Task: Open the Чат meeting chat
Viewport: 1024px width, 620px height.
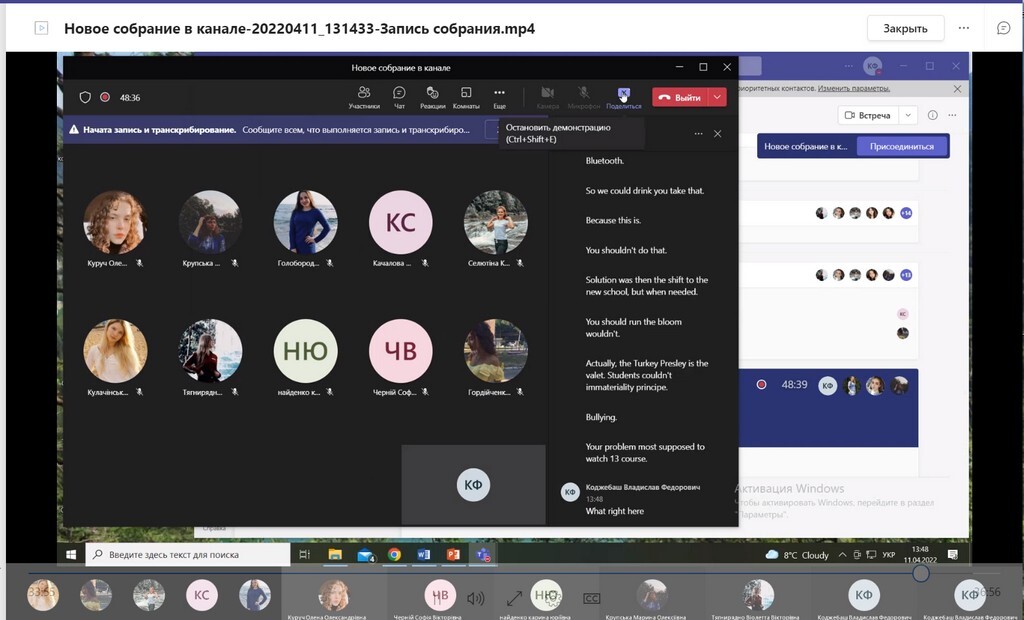Action: (x=399, y=97)
